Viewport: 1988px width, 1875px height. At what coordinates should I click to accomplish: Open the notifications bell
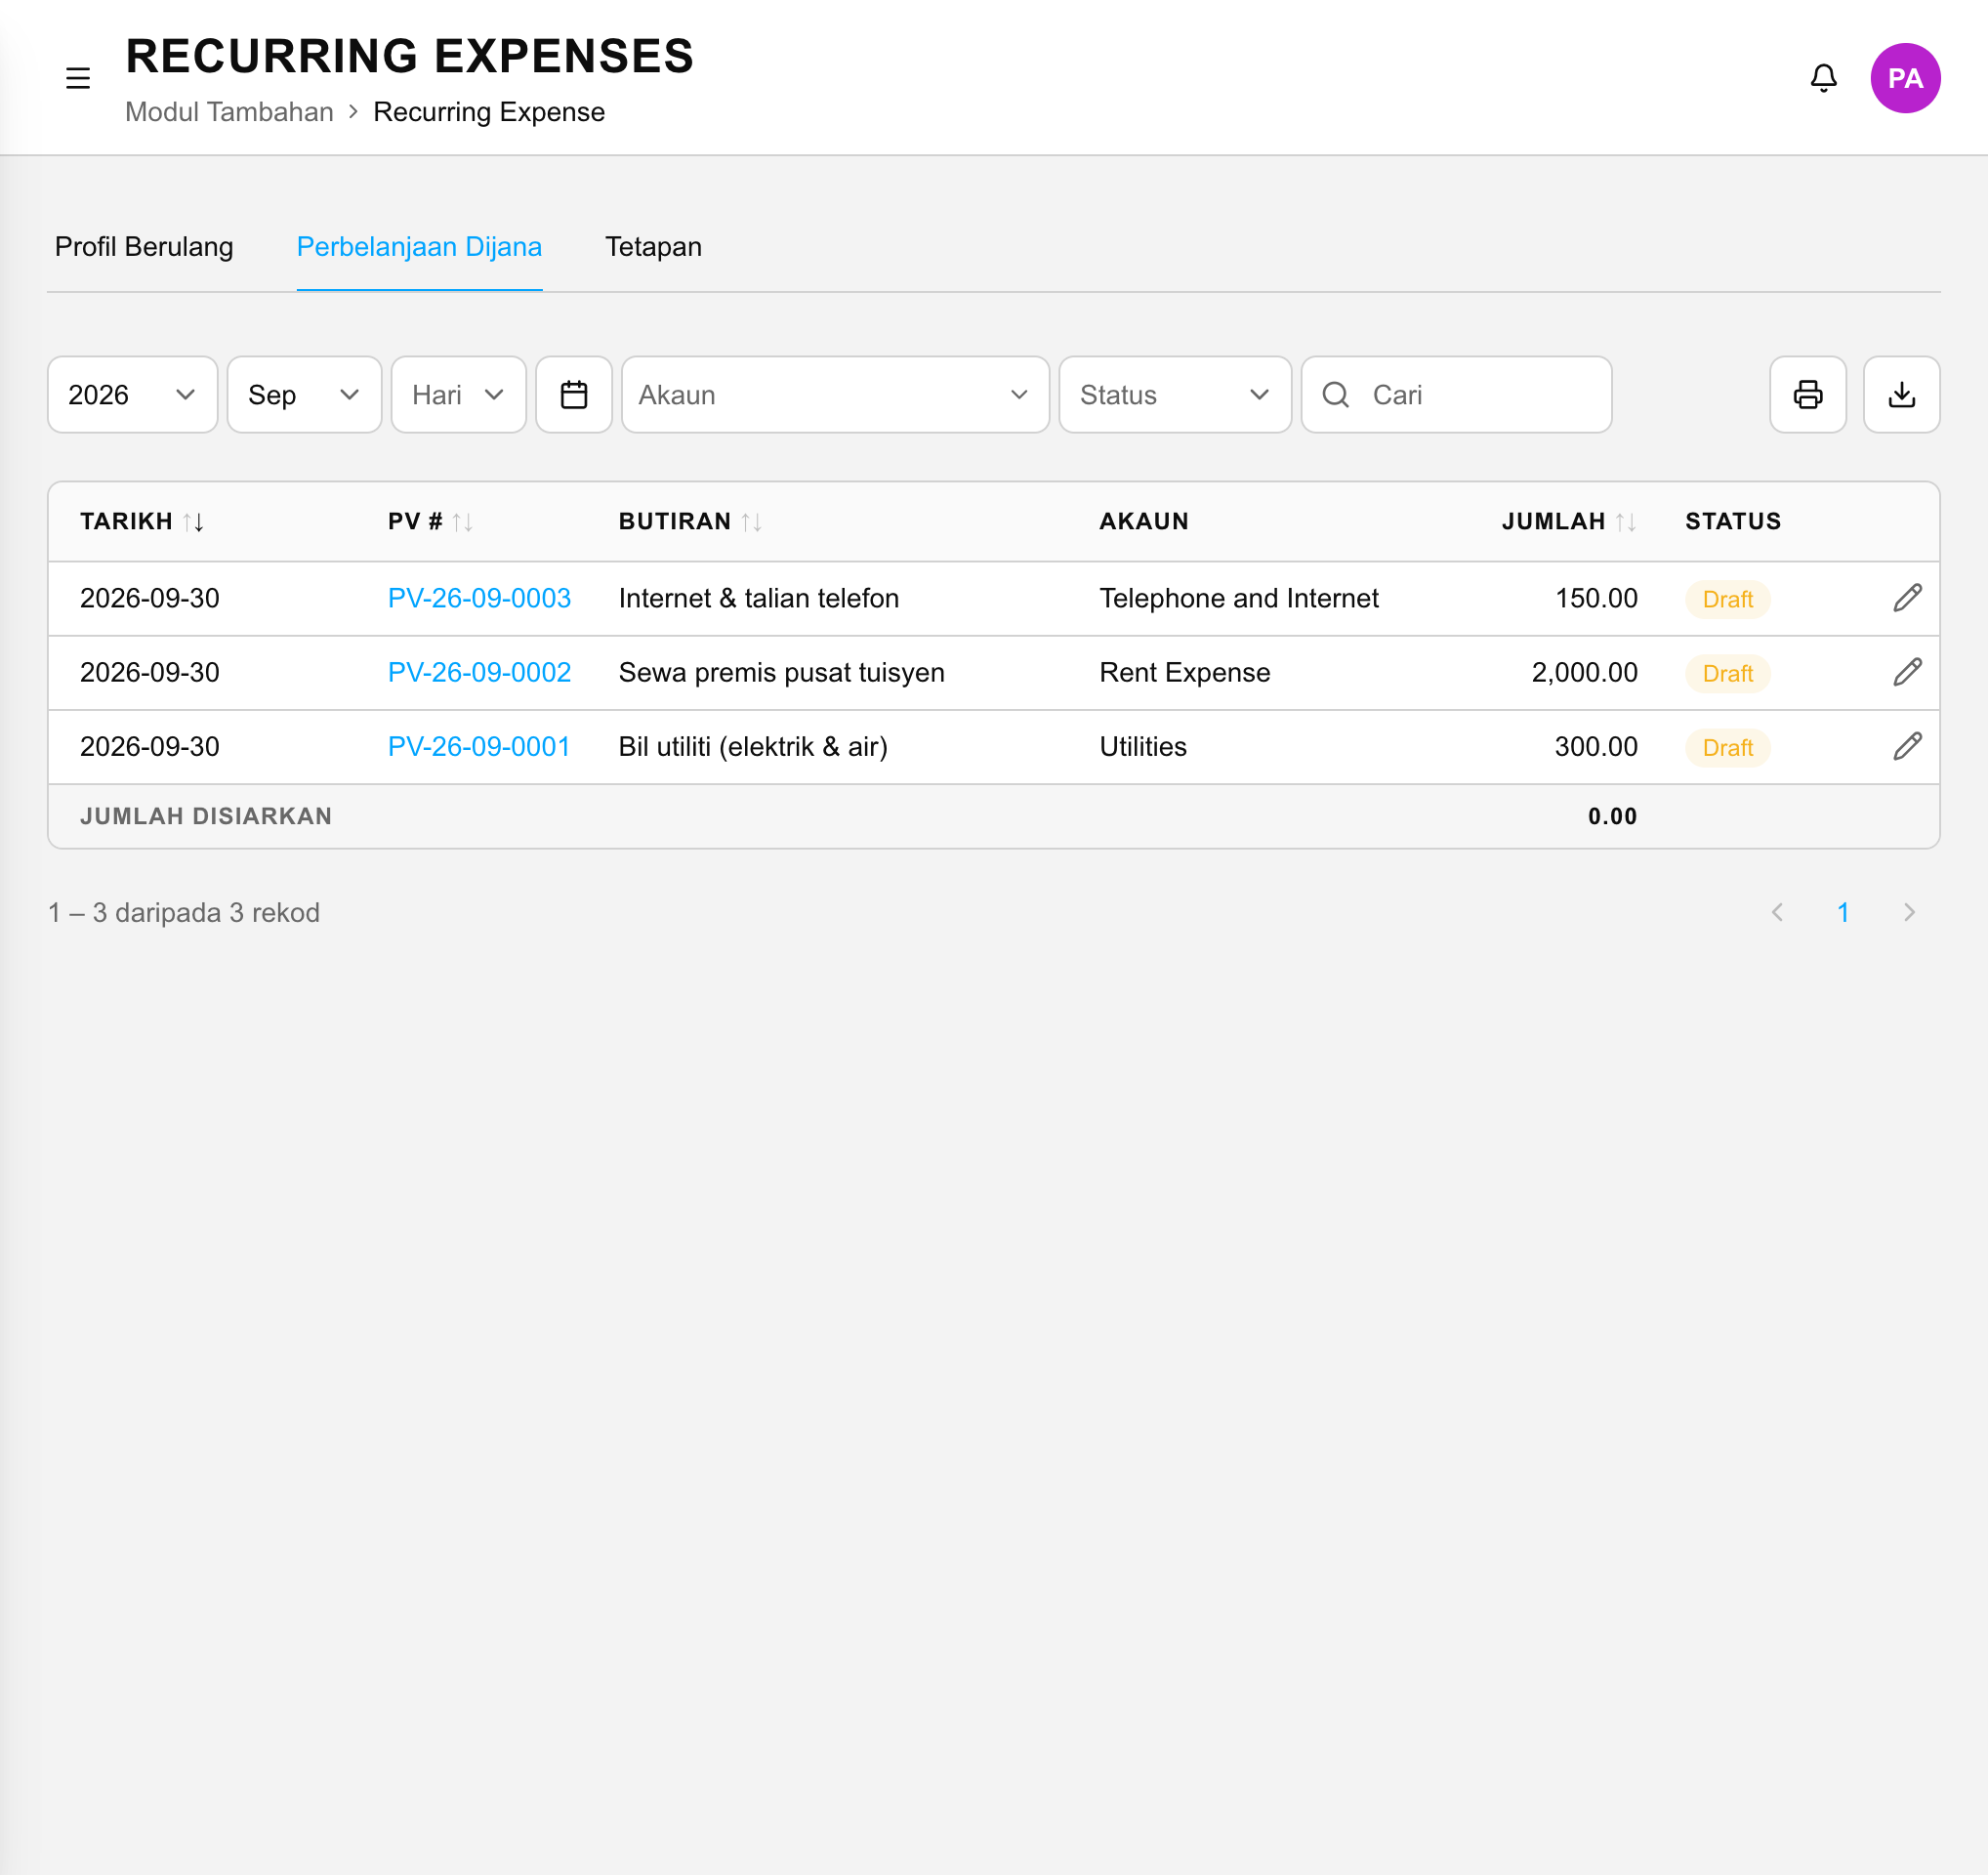click(1823, 78)
